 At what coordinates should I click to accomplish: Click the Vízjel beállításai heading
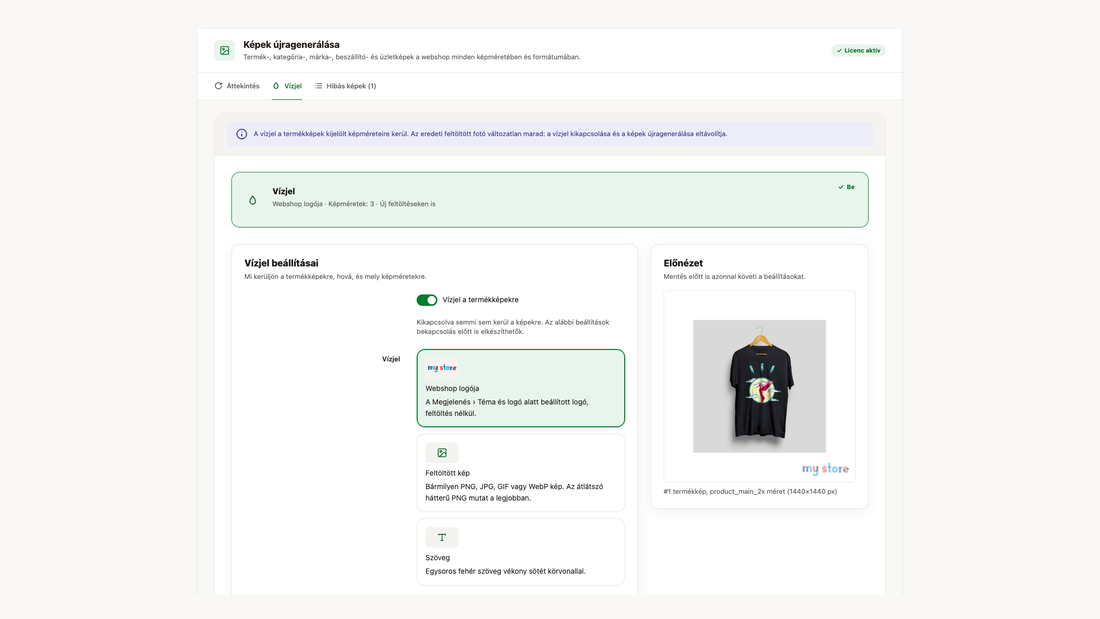coord(281,263)
